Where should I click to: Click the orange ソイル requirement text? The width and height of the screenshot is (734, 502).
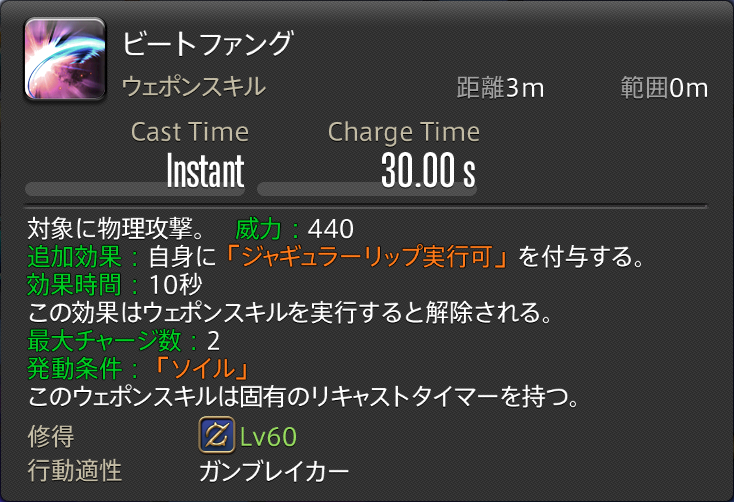coord(201,369)
